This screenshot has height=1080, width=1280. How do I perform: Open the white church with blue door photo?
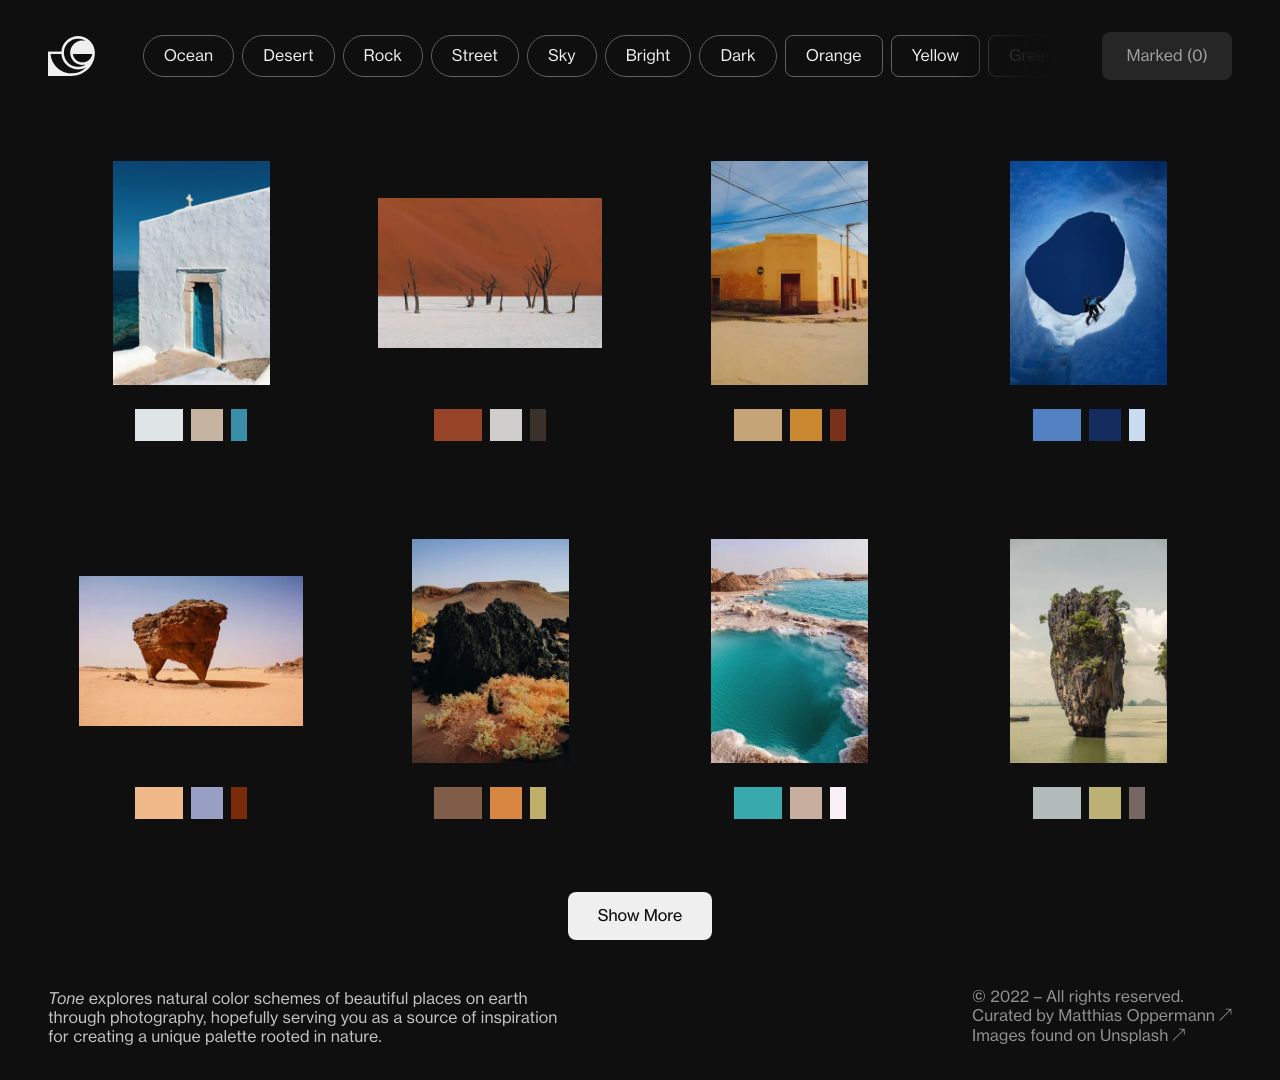coord(191,273)
